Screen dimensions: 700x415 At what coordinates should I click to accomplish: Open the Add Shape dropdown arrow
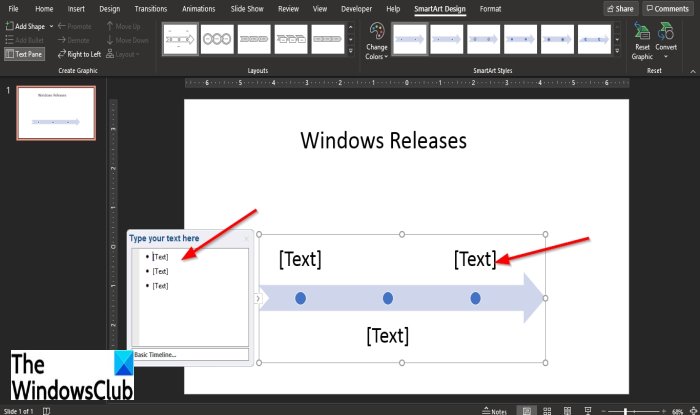[51, 26]
